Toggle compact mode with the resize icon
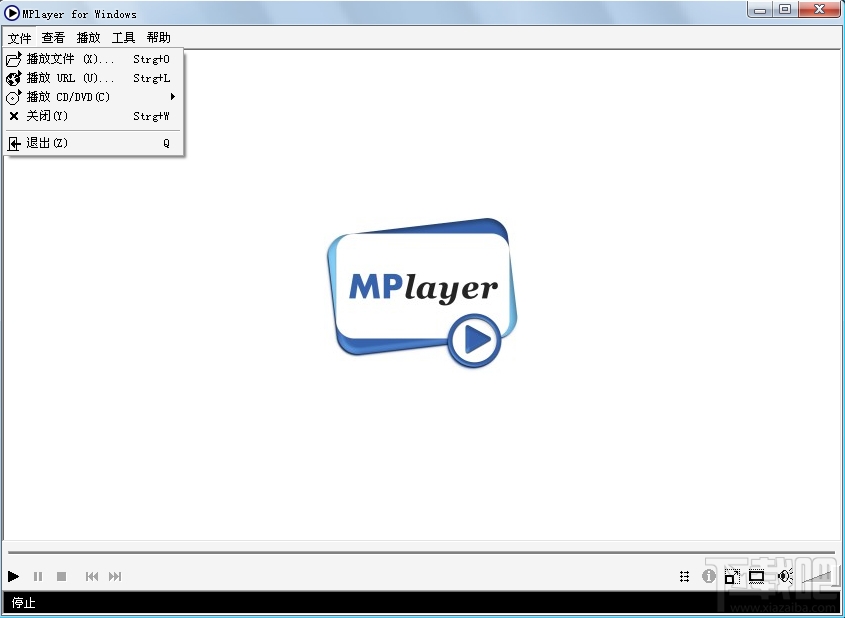The height and width of the screenshot is (618, 845). click(732, 576)
